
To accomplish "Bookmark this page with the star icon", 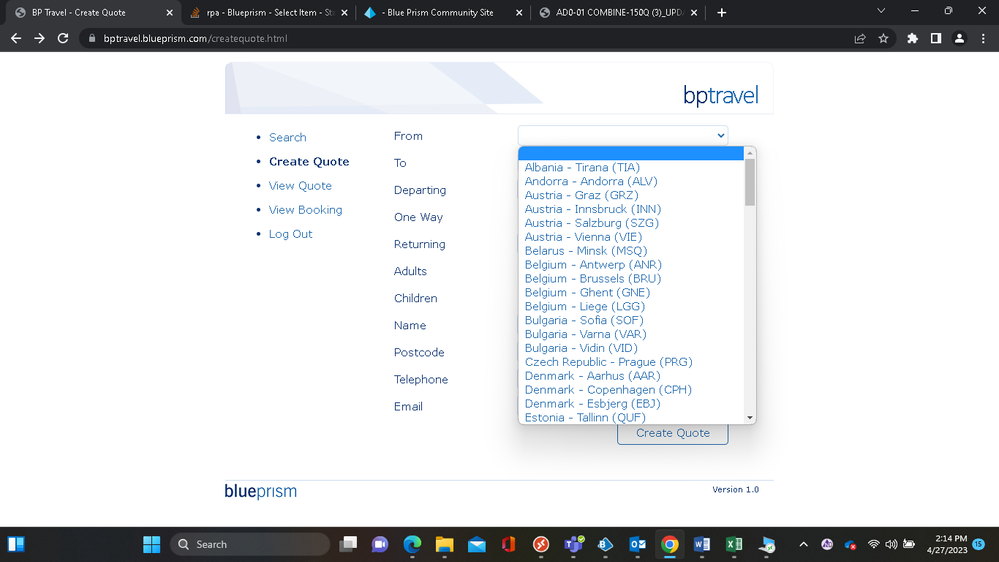I will 883,38.
